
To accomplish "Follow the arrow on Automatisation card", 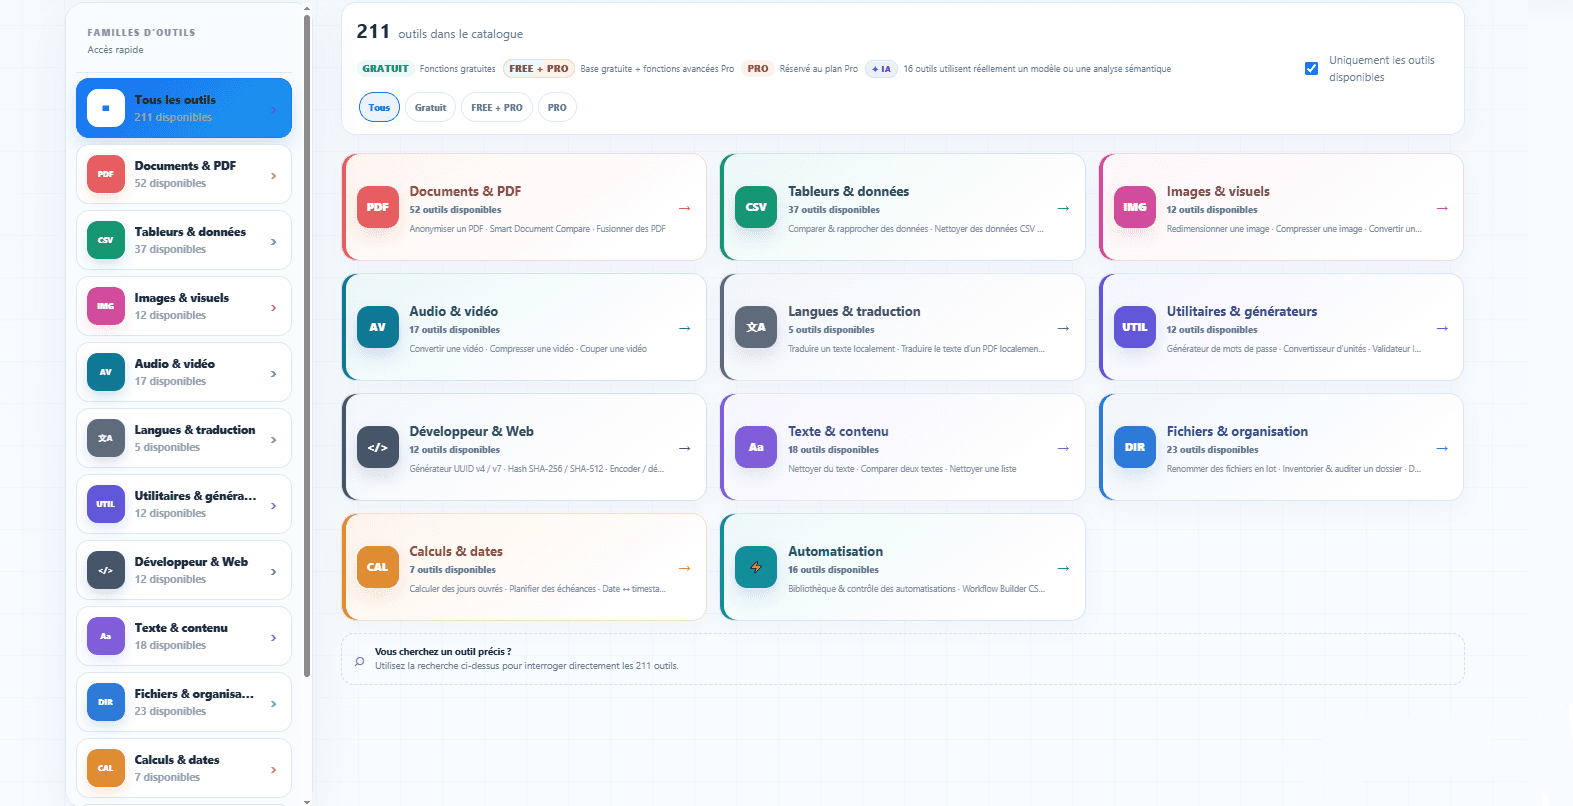I will [x=1063, y=568].
